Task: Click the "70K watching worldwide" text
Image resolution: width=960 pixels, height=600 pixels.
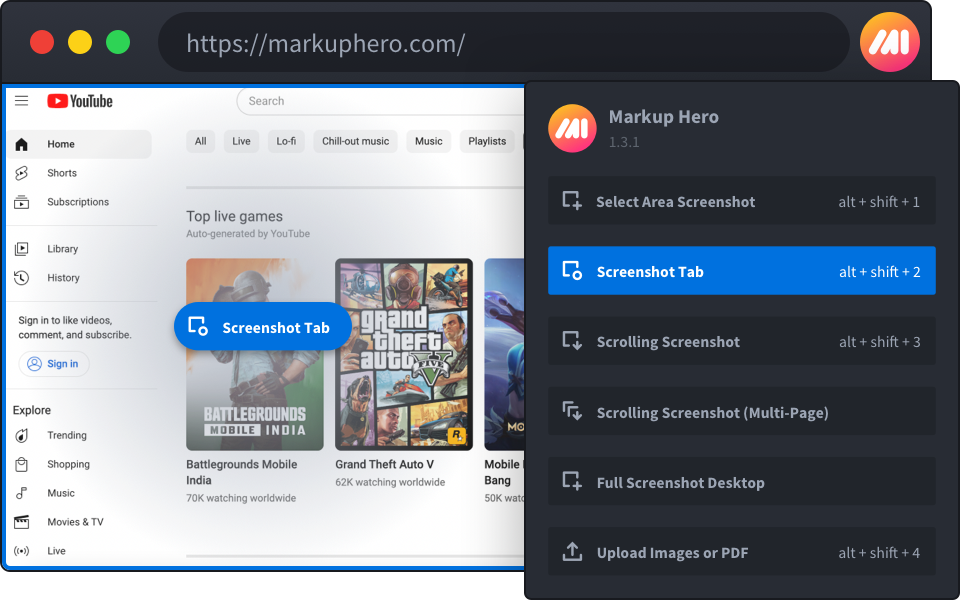Action: pos(241,498)
